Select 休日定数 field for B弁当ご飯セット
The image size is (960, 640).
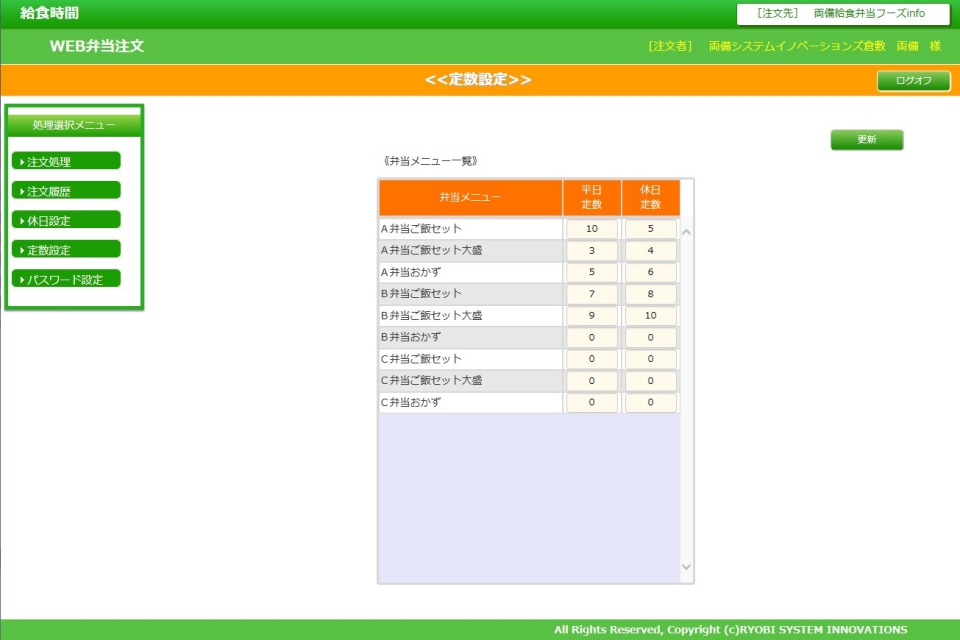(x=650, y=294)
